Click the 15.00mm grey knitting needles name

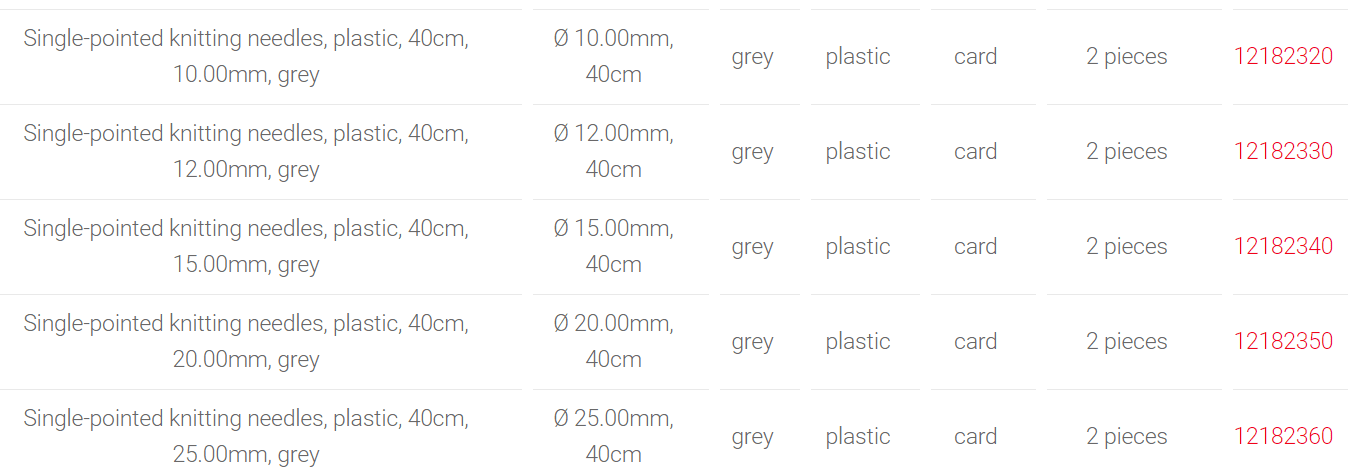coord(246,247)
